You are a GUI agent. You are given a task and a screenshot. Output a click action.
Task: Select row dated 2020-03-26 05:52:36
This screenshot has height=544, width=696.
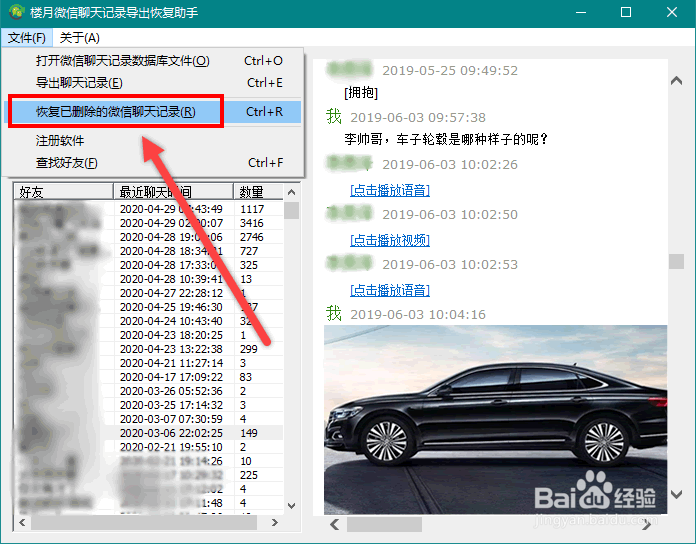149,391
